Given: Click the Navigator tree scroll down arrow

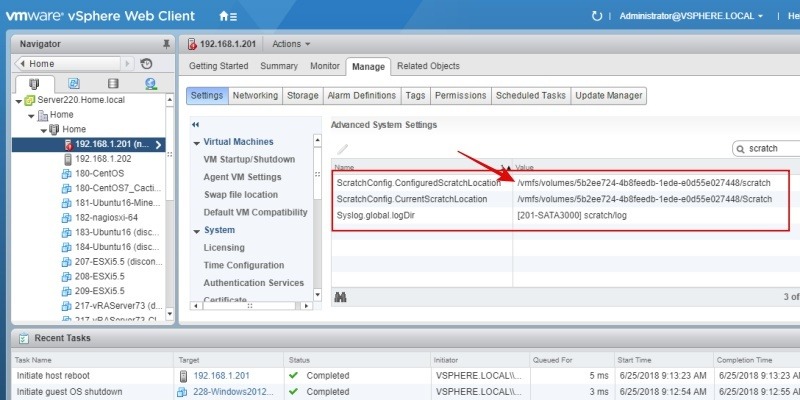Looking at the screenshot, I should coord(170,314).
